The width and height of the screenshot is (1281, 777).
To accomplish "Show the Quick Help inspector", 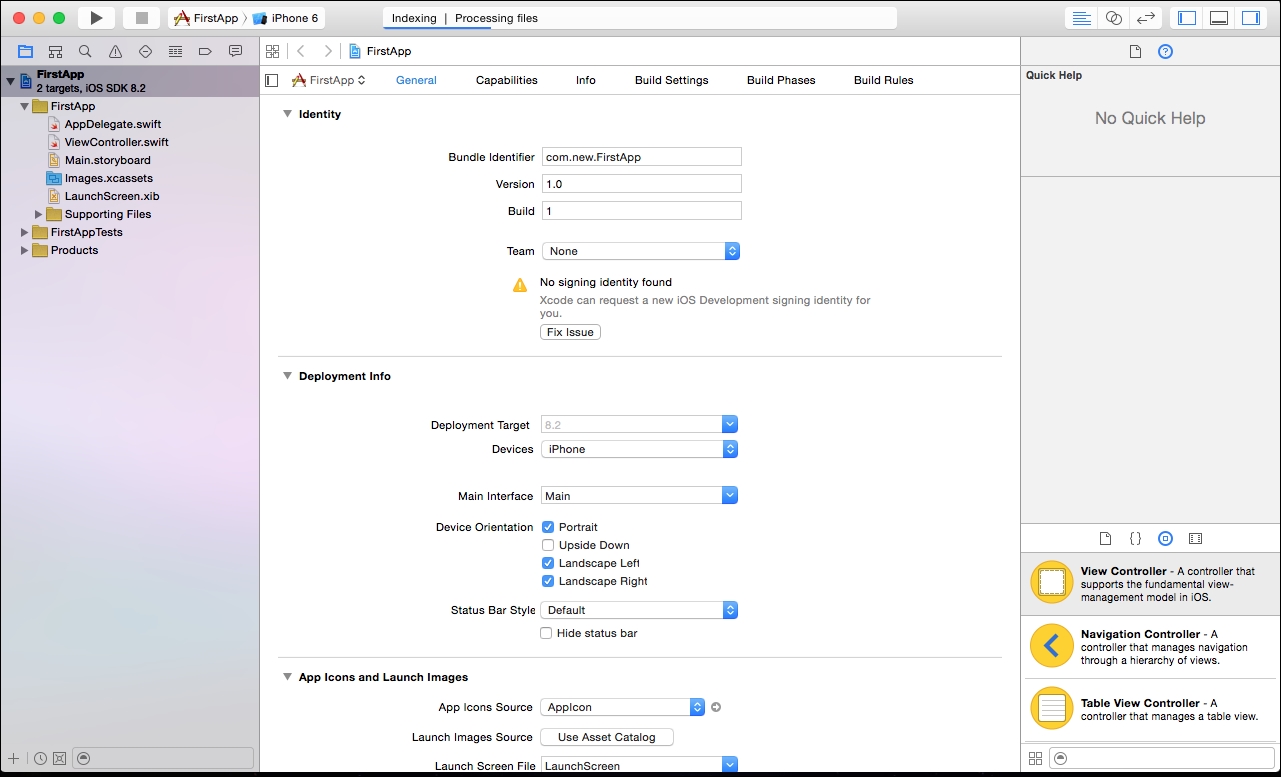I will tap(1165, 52).
